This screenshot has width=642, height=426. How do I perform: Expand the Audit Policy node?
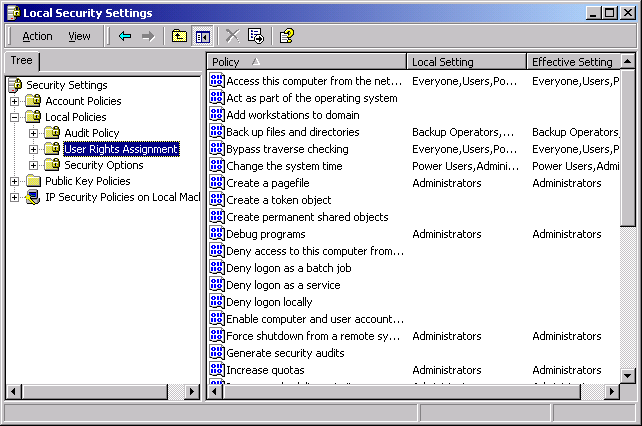[34, 133]
